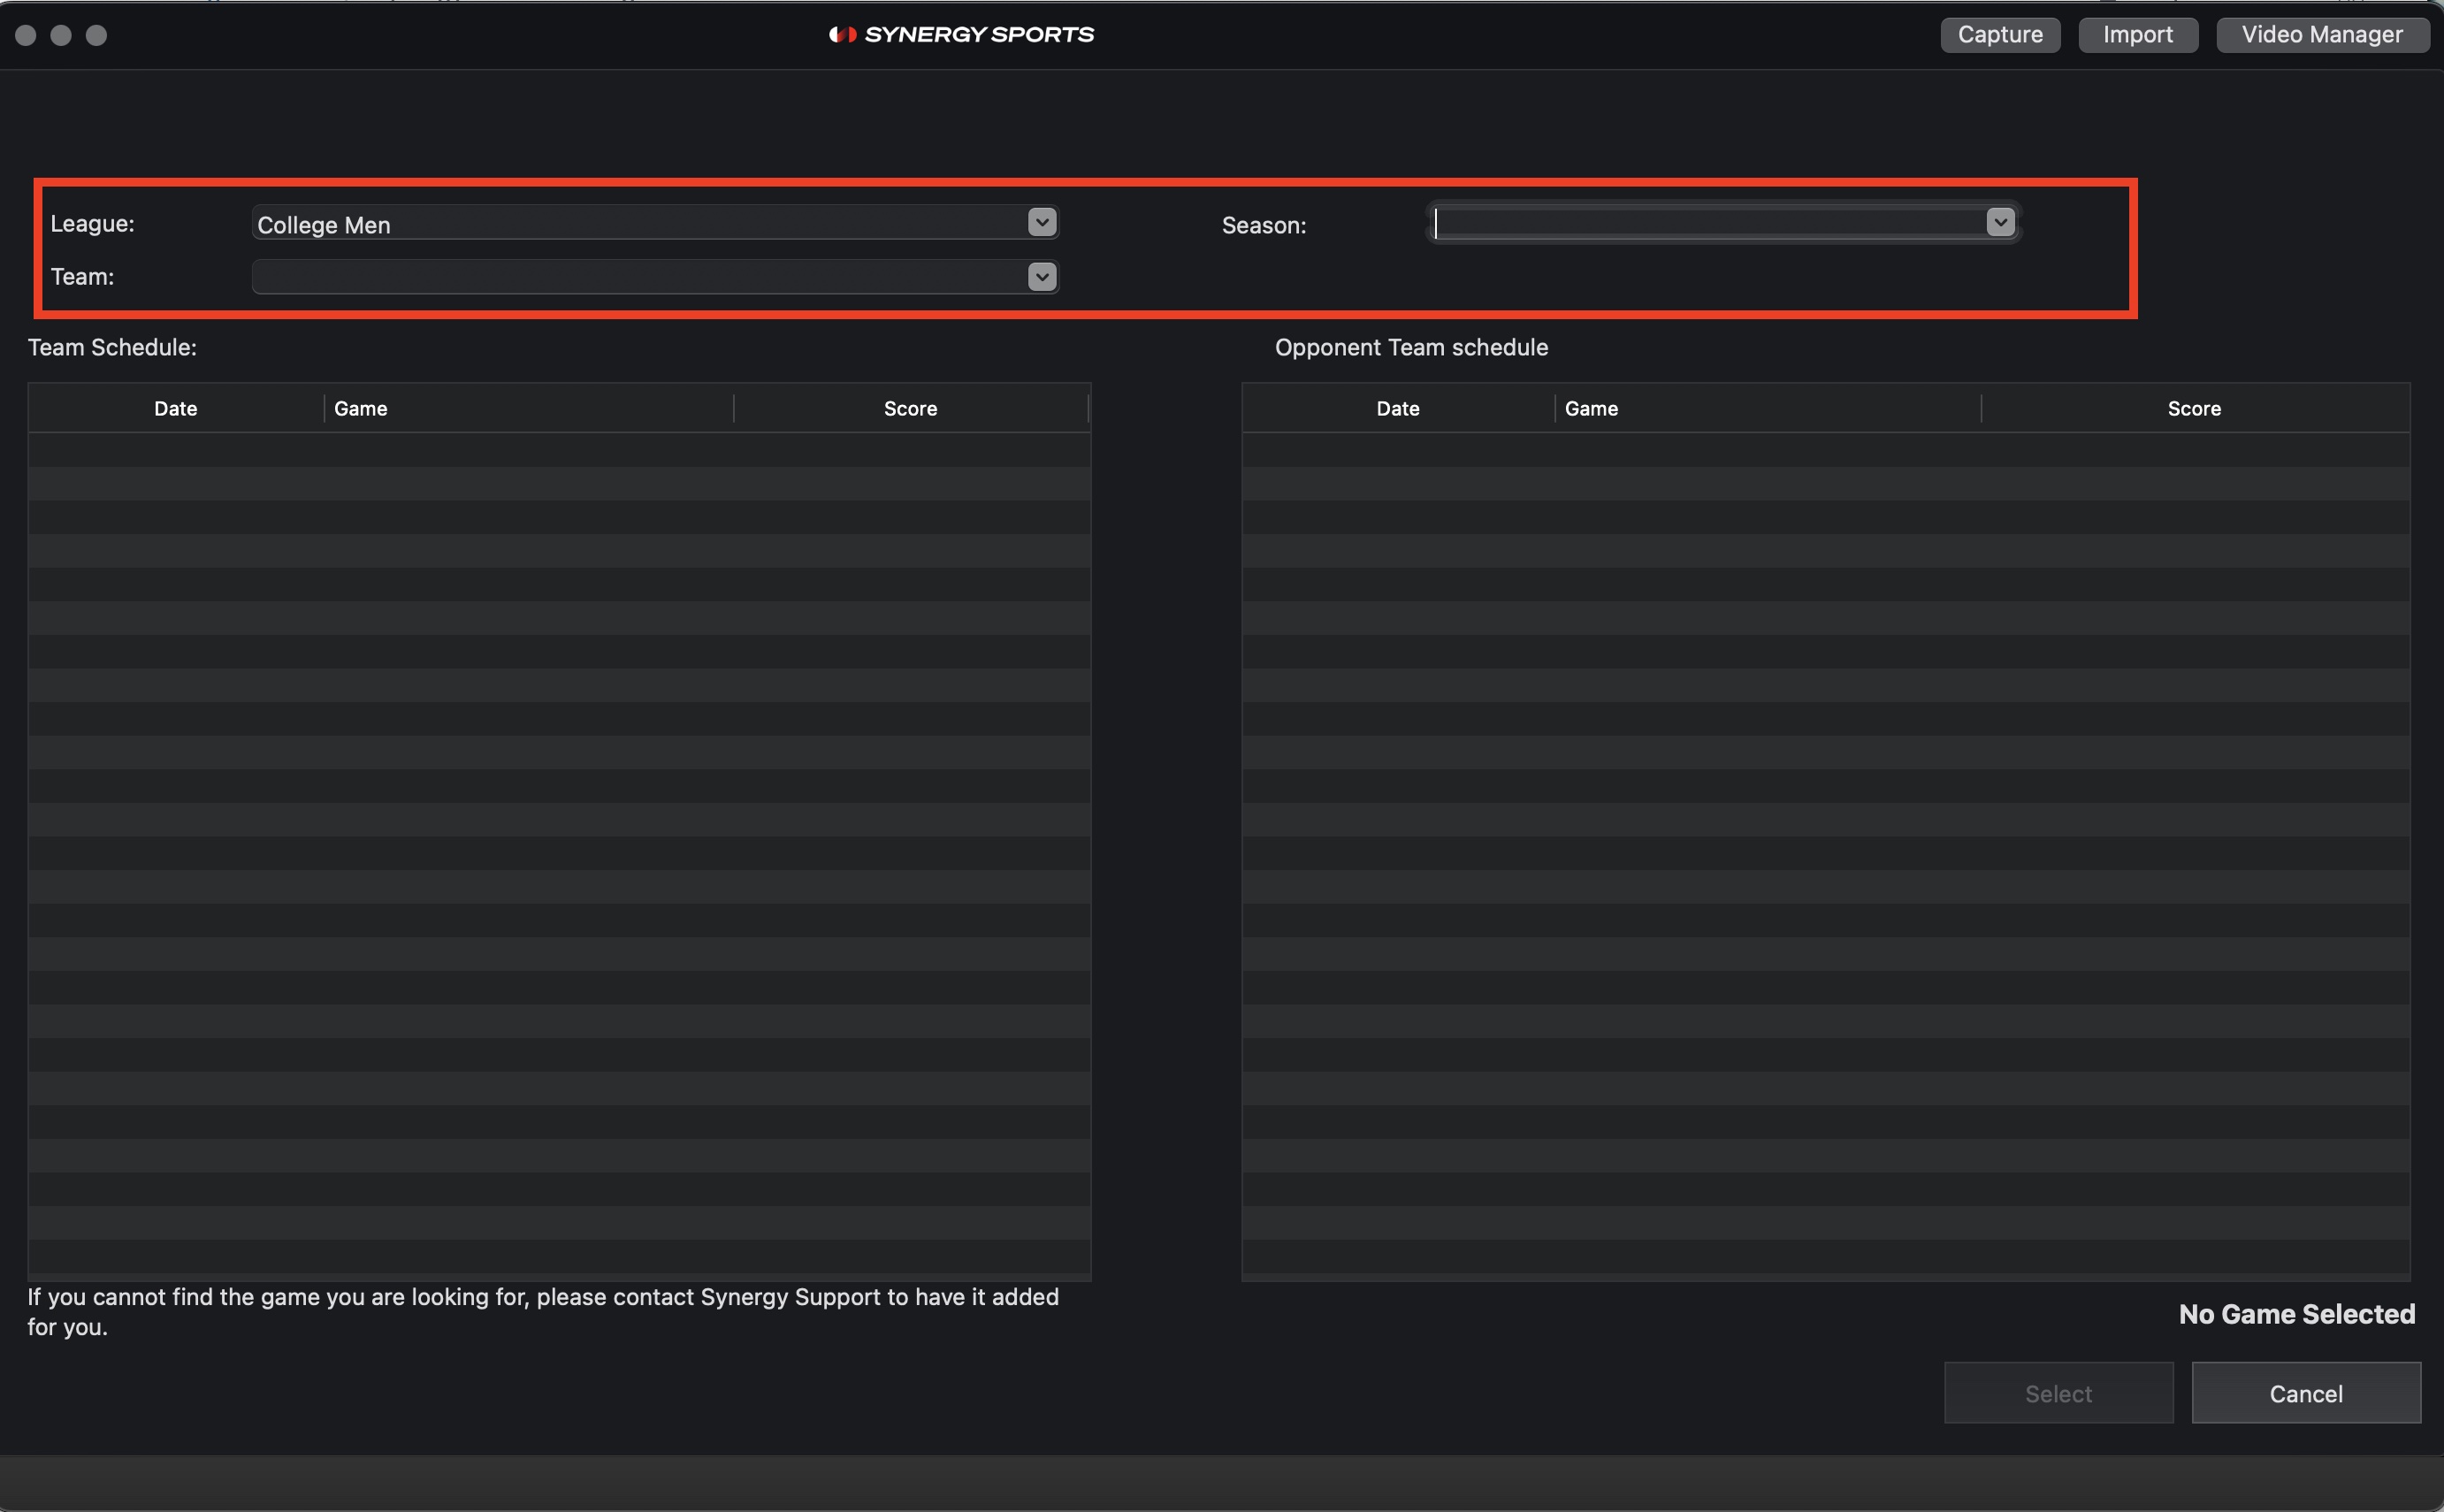Click the Capture button
Screen dimensions: 2444x1512
pos(2000,35)
